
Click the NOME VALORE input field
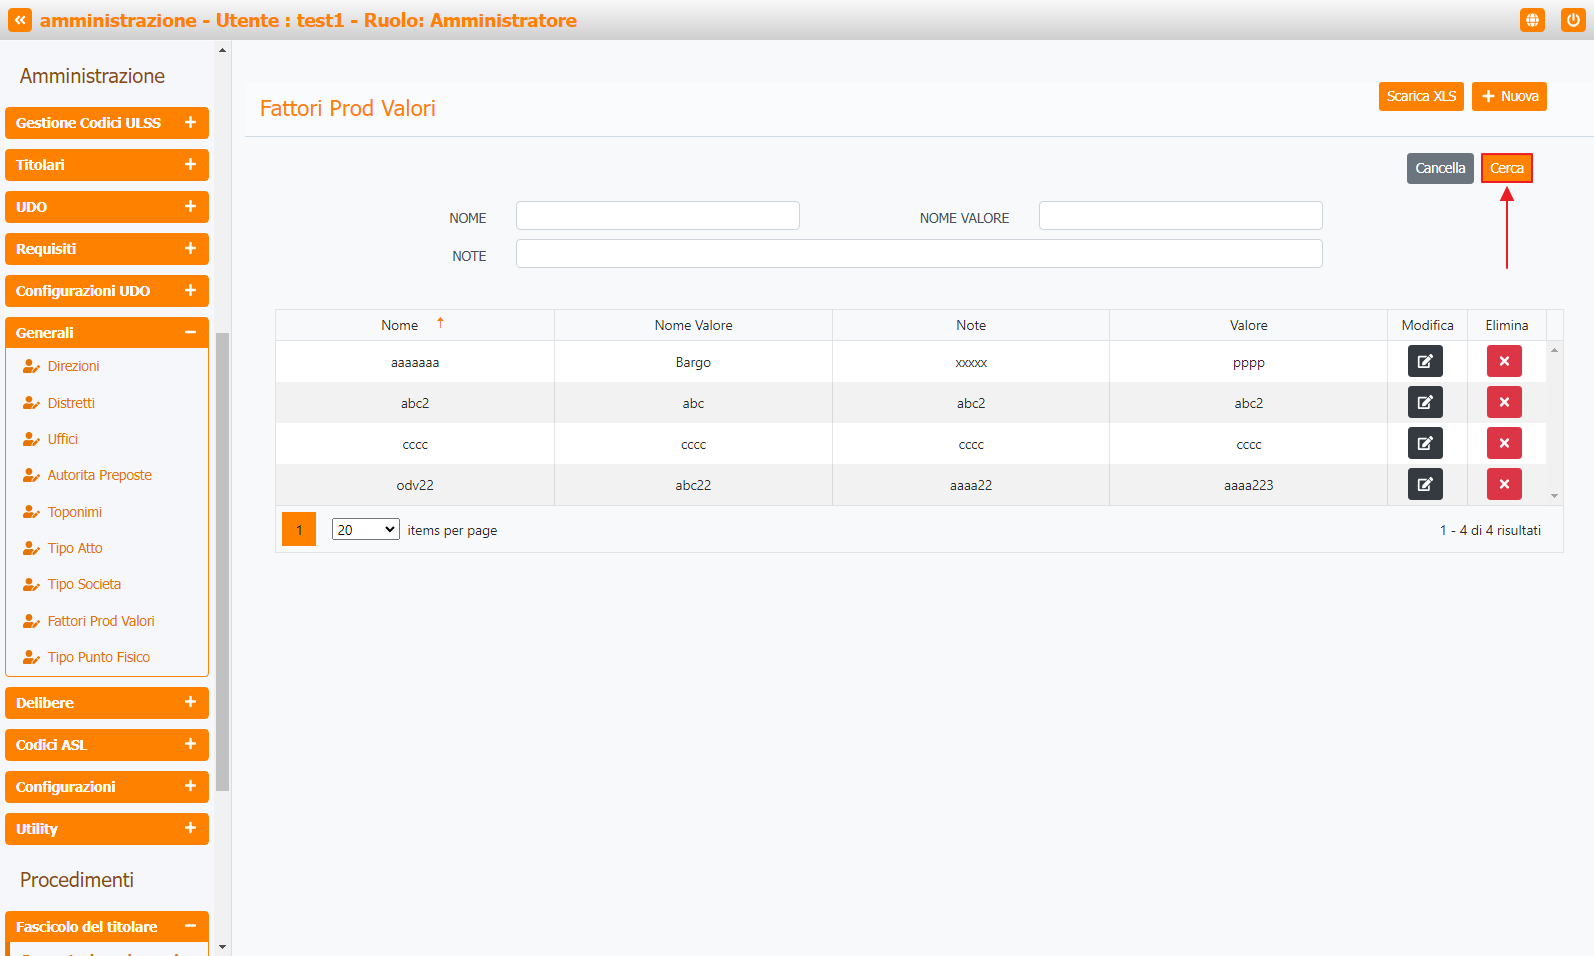(1180, 216)
